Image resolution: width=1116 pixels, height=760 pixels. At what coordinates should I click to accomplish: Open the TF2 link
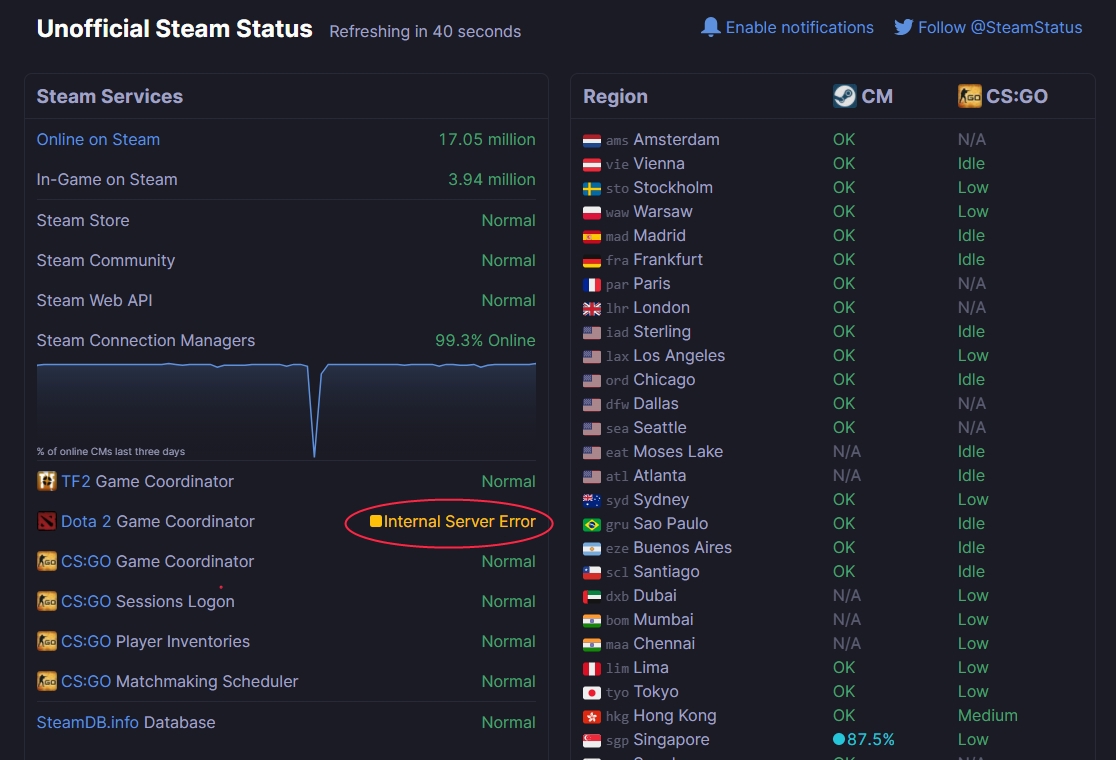76,481
